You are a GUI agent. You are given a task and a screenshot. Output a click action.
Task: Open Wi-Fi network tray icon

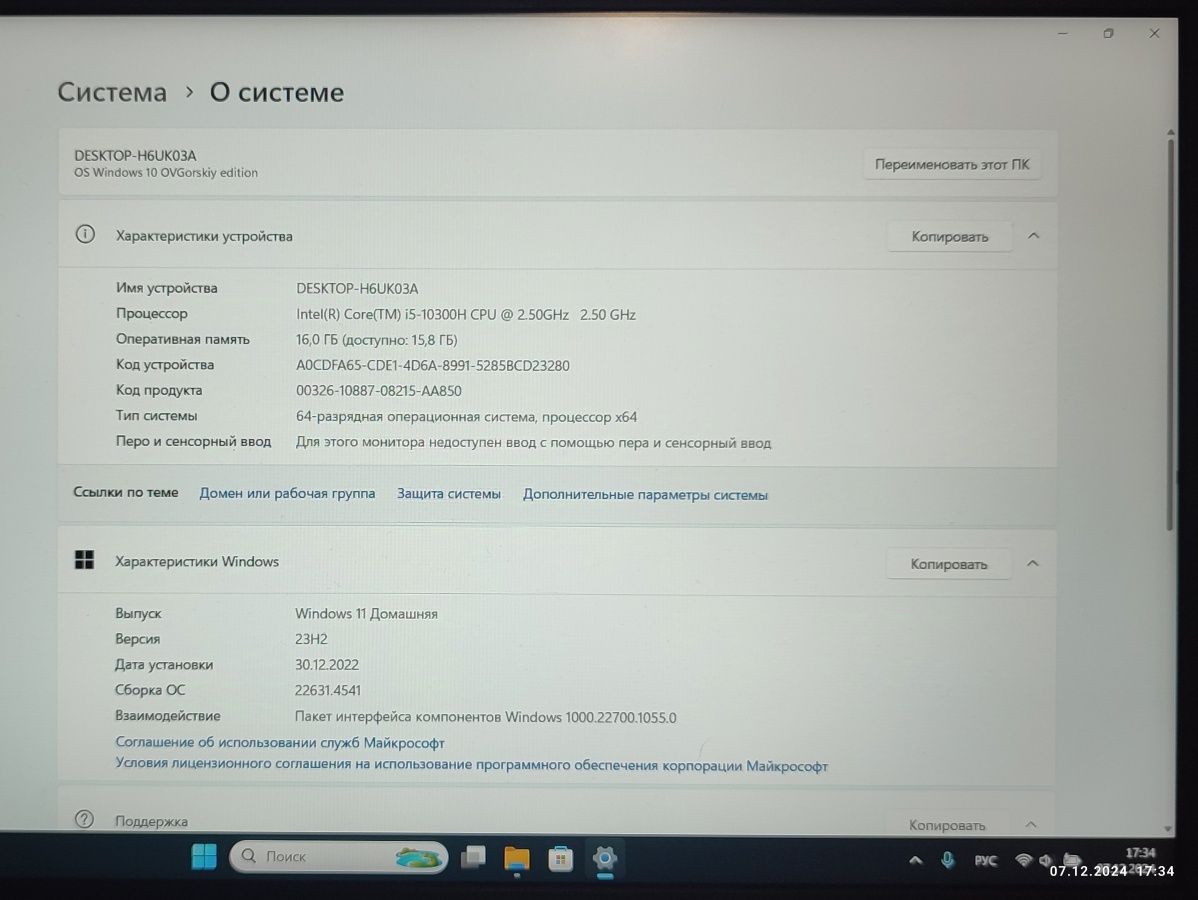click(1024, 860)
